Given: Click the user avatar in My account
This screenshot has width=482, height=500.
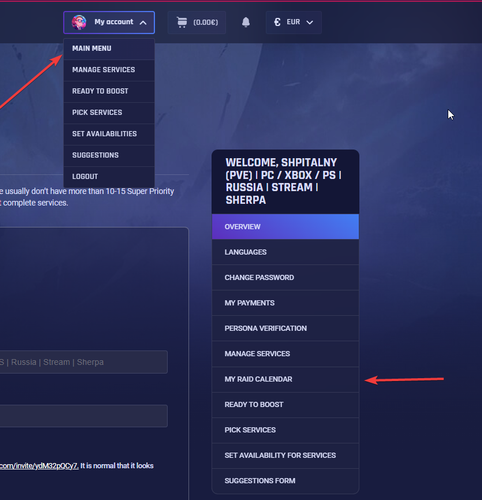Looking at the screenshot, I should click(79, 22).
